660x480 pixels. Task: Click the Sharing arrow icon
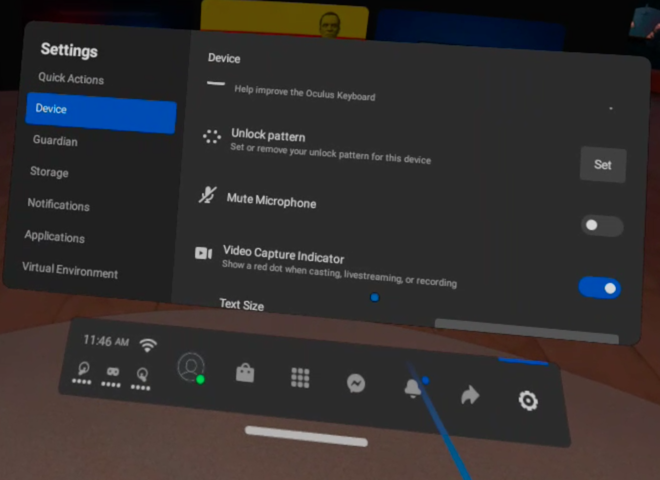coord(469,395)
